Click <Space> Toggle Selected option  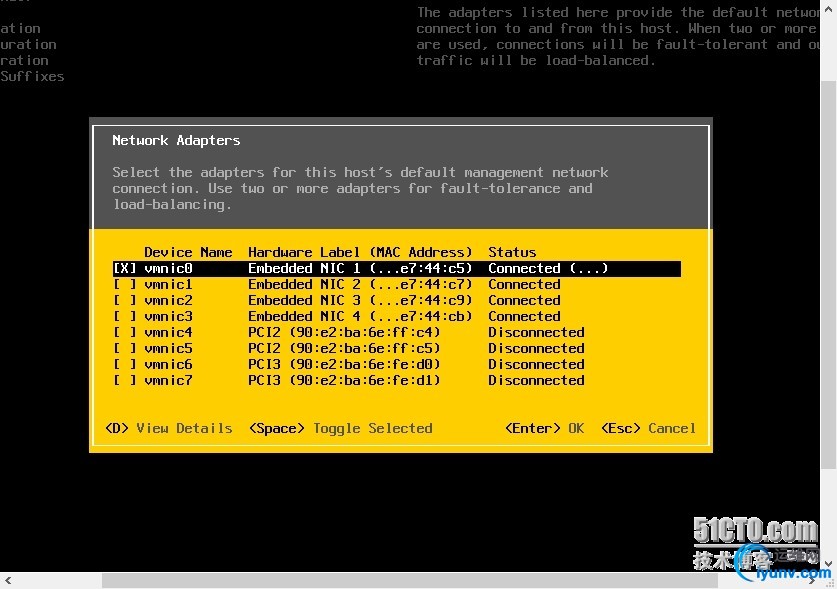tap(341, 428)
